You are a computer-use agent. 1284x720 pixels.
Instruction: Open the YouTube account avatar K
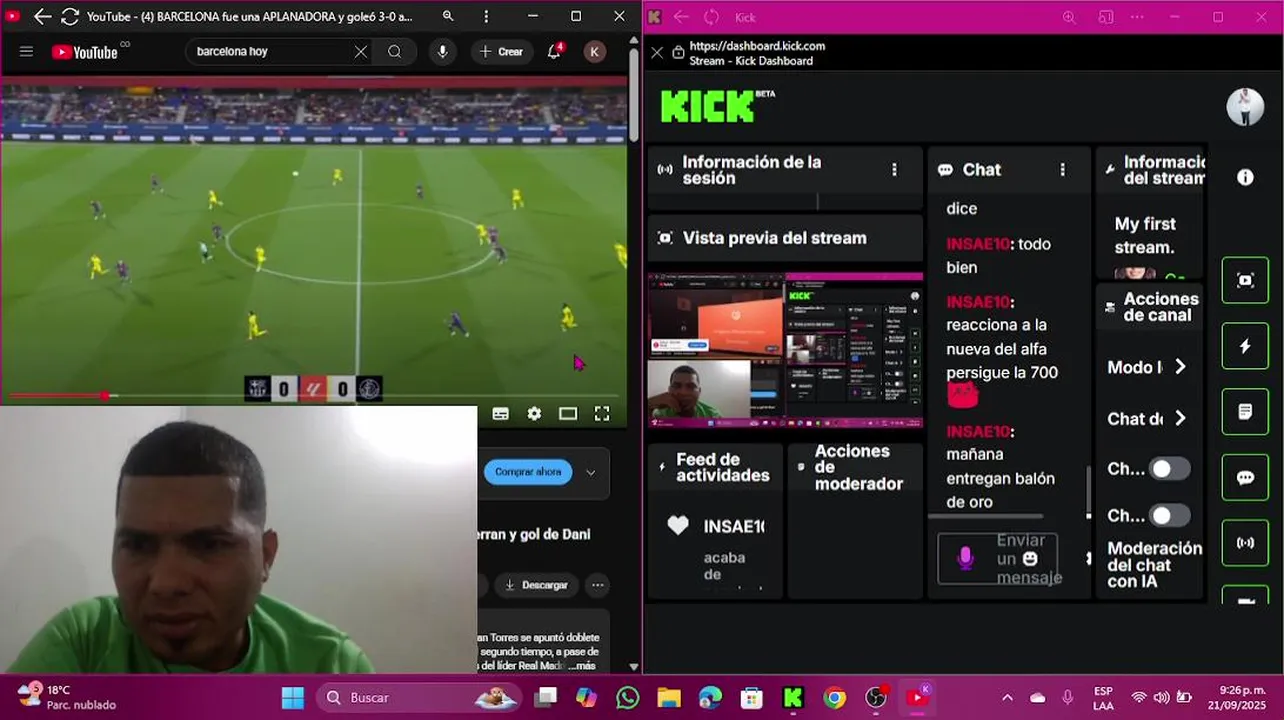click(595, 52)
